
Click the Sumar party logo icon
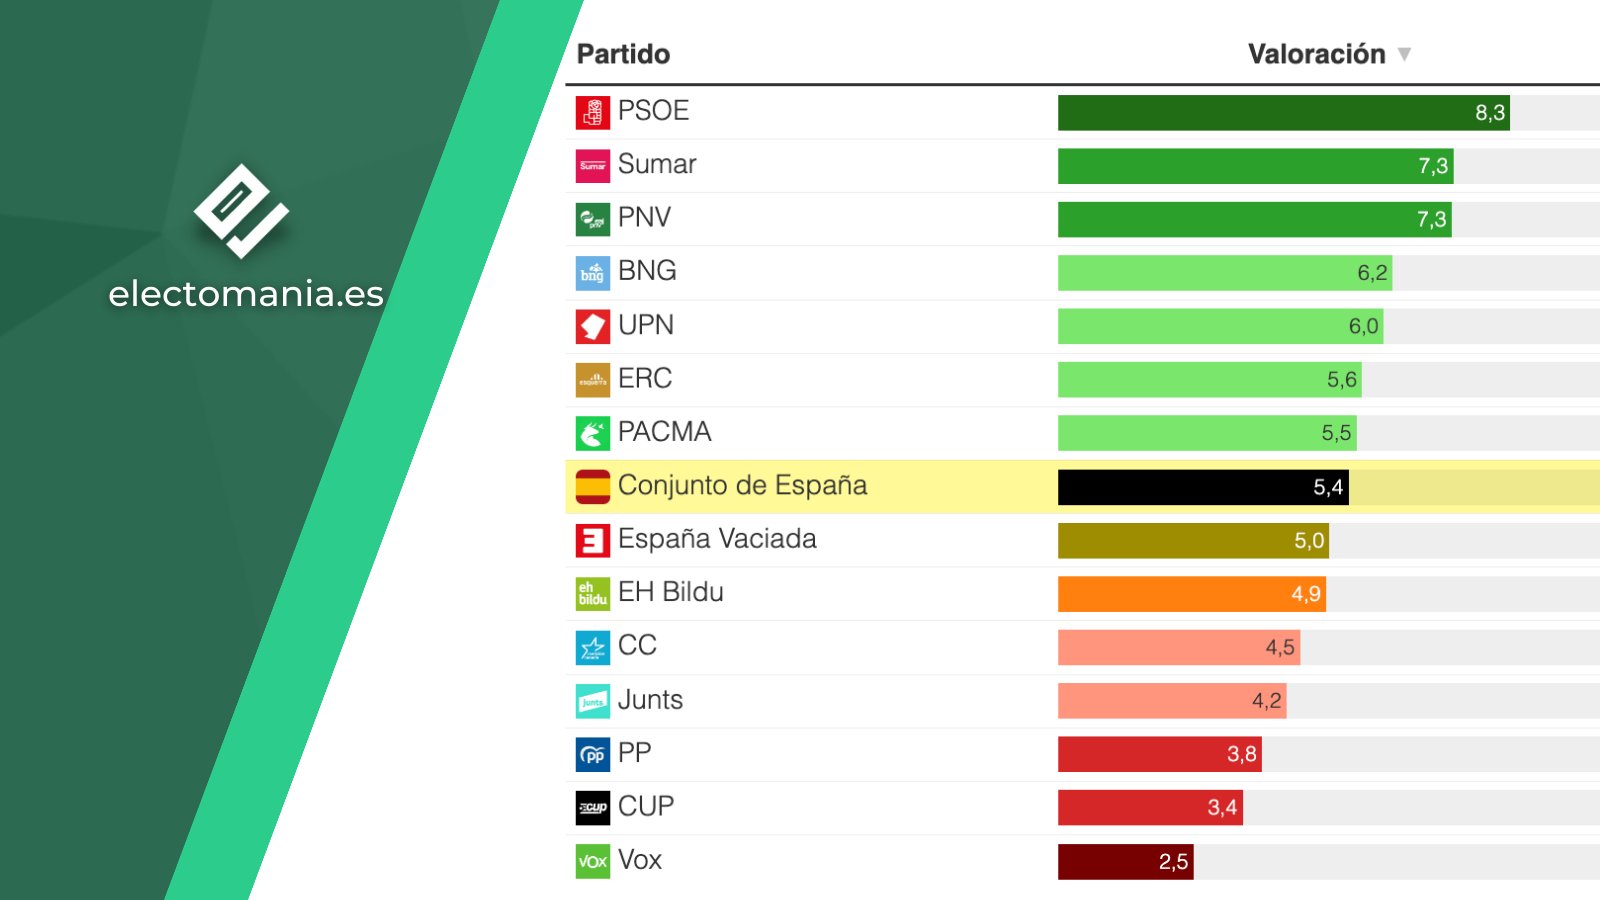click(593, 166)
